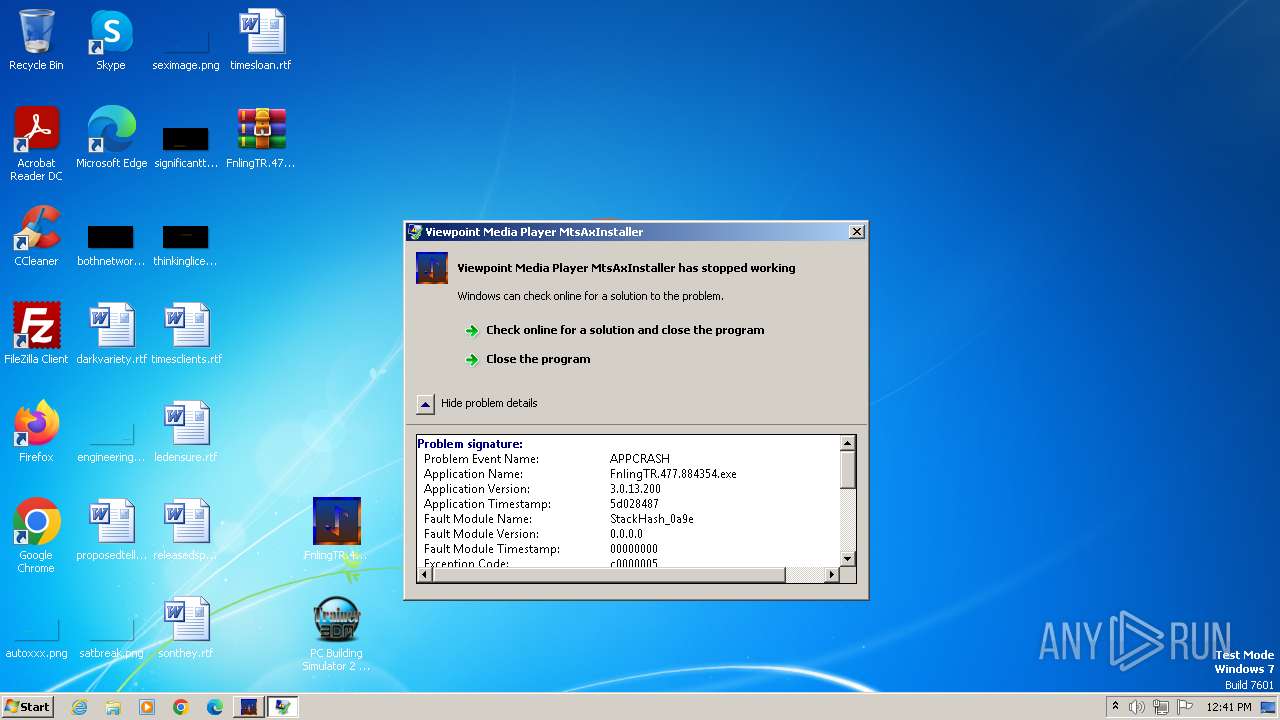The width and height of the screenshot is (1280, 720).
Task: Open the Firefox desktop shortcut
Action: 36,432
